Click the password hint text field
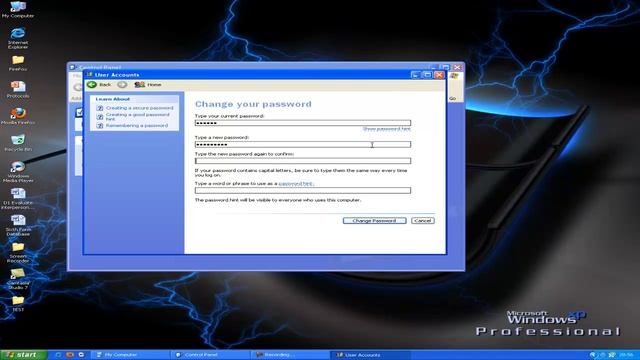The height and width of the screenshot is (360, 640). point(303,190)
